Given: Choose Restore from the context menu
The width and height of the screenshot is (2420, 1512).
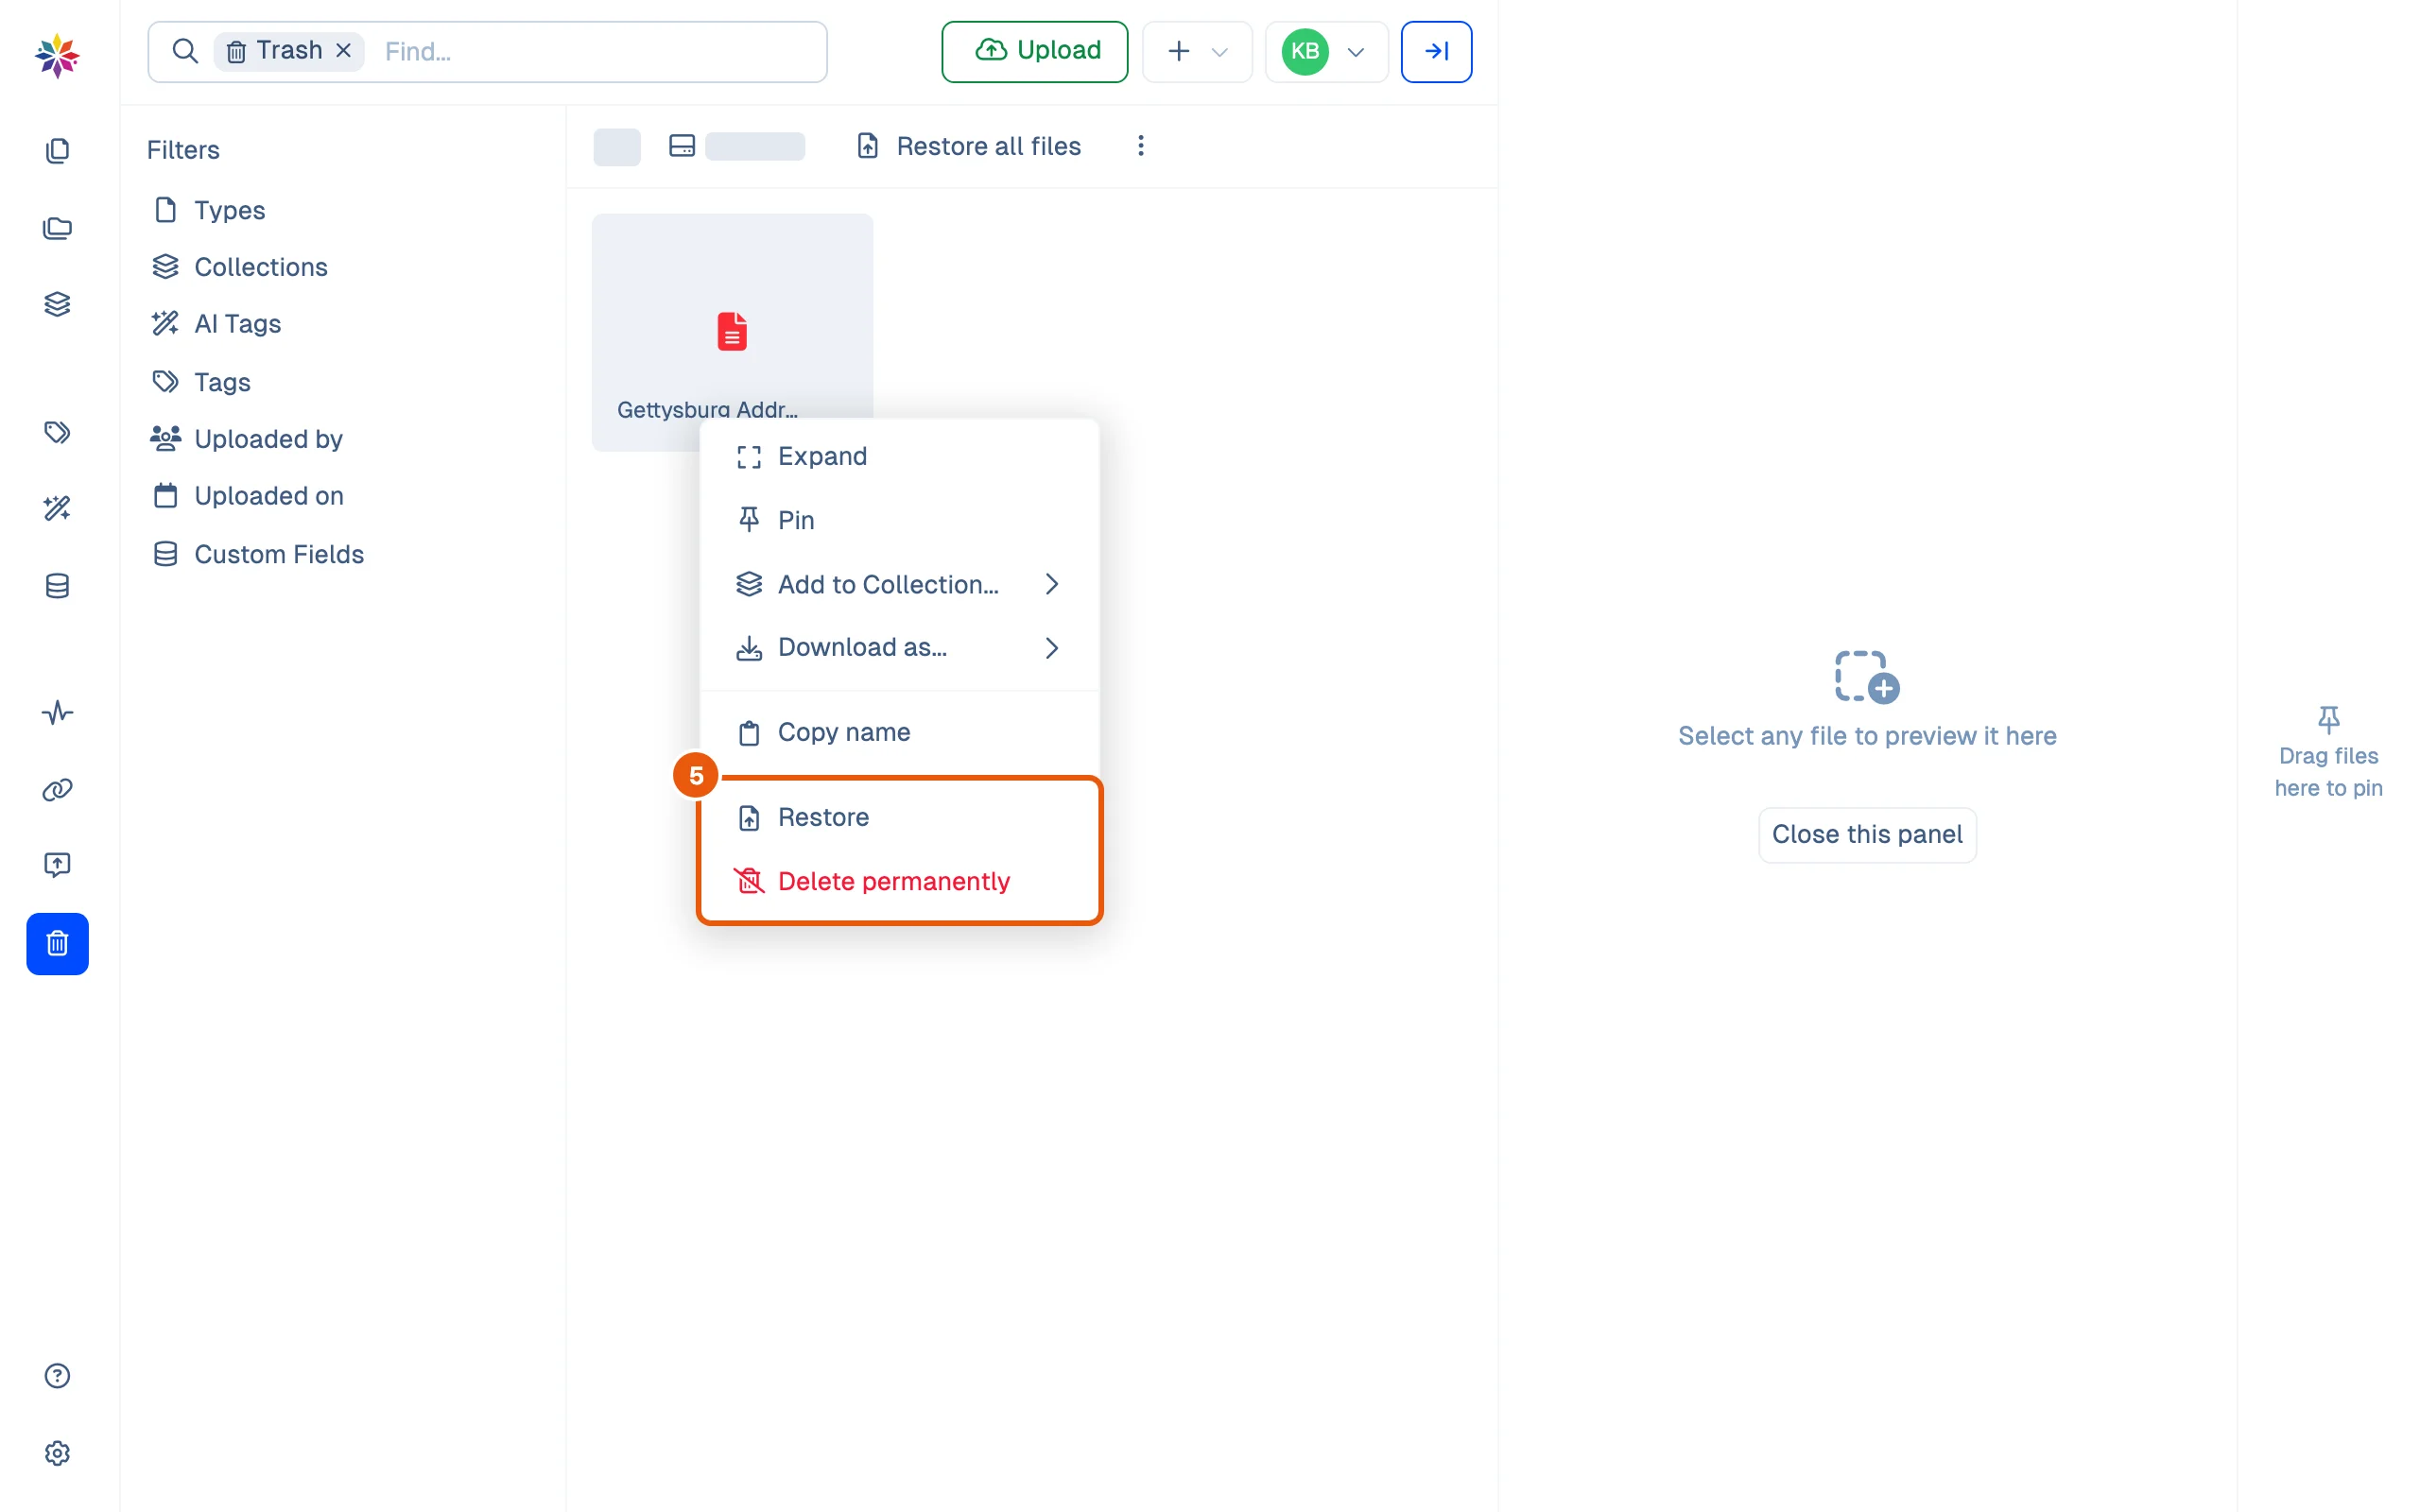Looking at the screenshot, I should pos(899,817).
